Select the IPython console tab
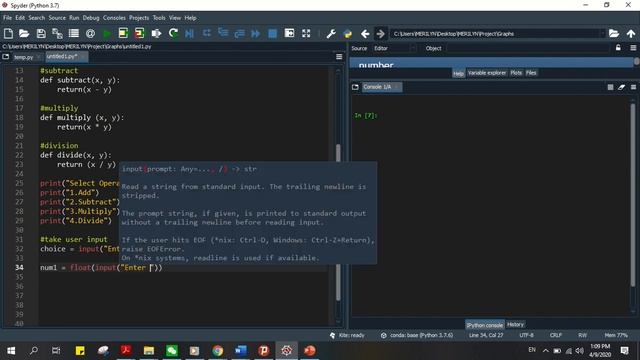Viewport: 640px width, 360px height. click(x=484, y=325)
